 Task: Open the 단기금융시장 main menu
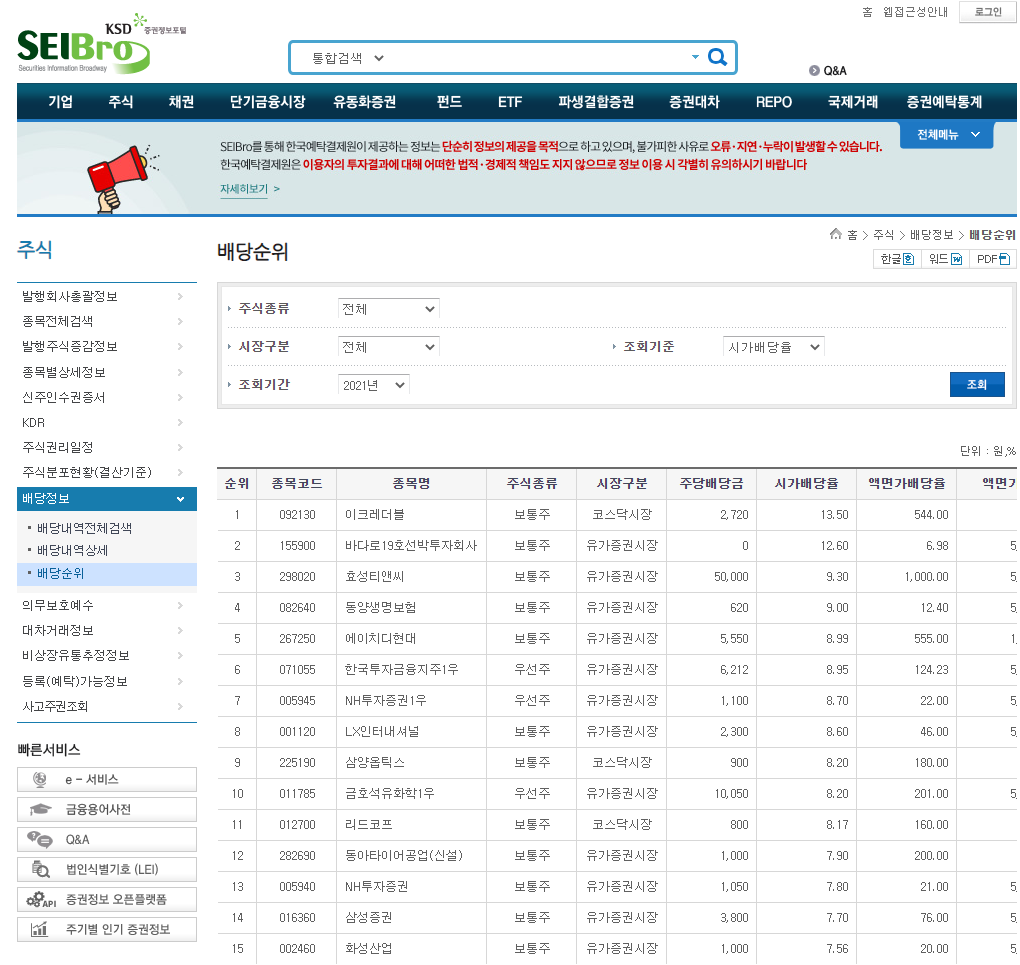click(x=267, y=102)
